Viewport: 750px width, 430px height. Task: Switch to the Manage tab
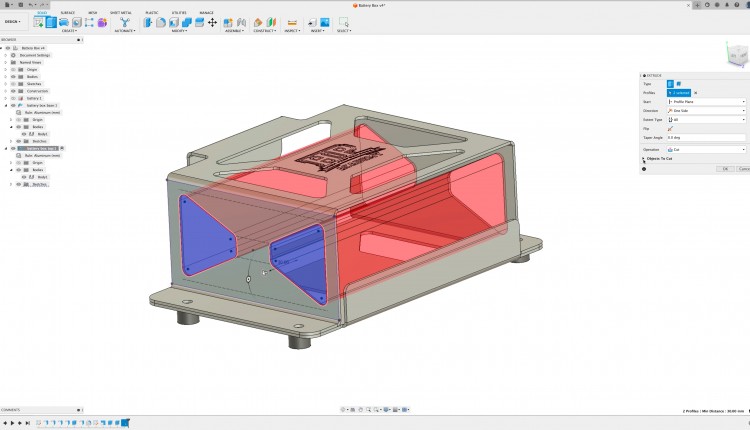point(207,13)
